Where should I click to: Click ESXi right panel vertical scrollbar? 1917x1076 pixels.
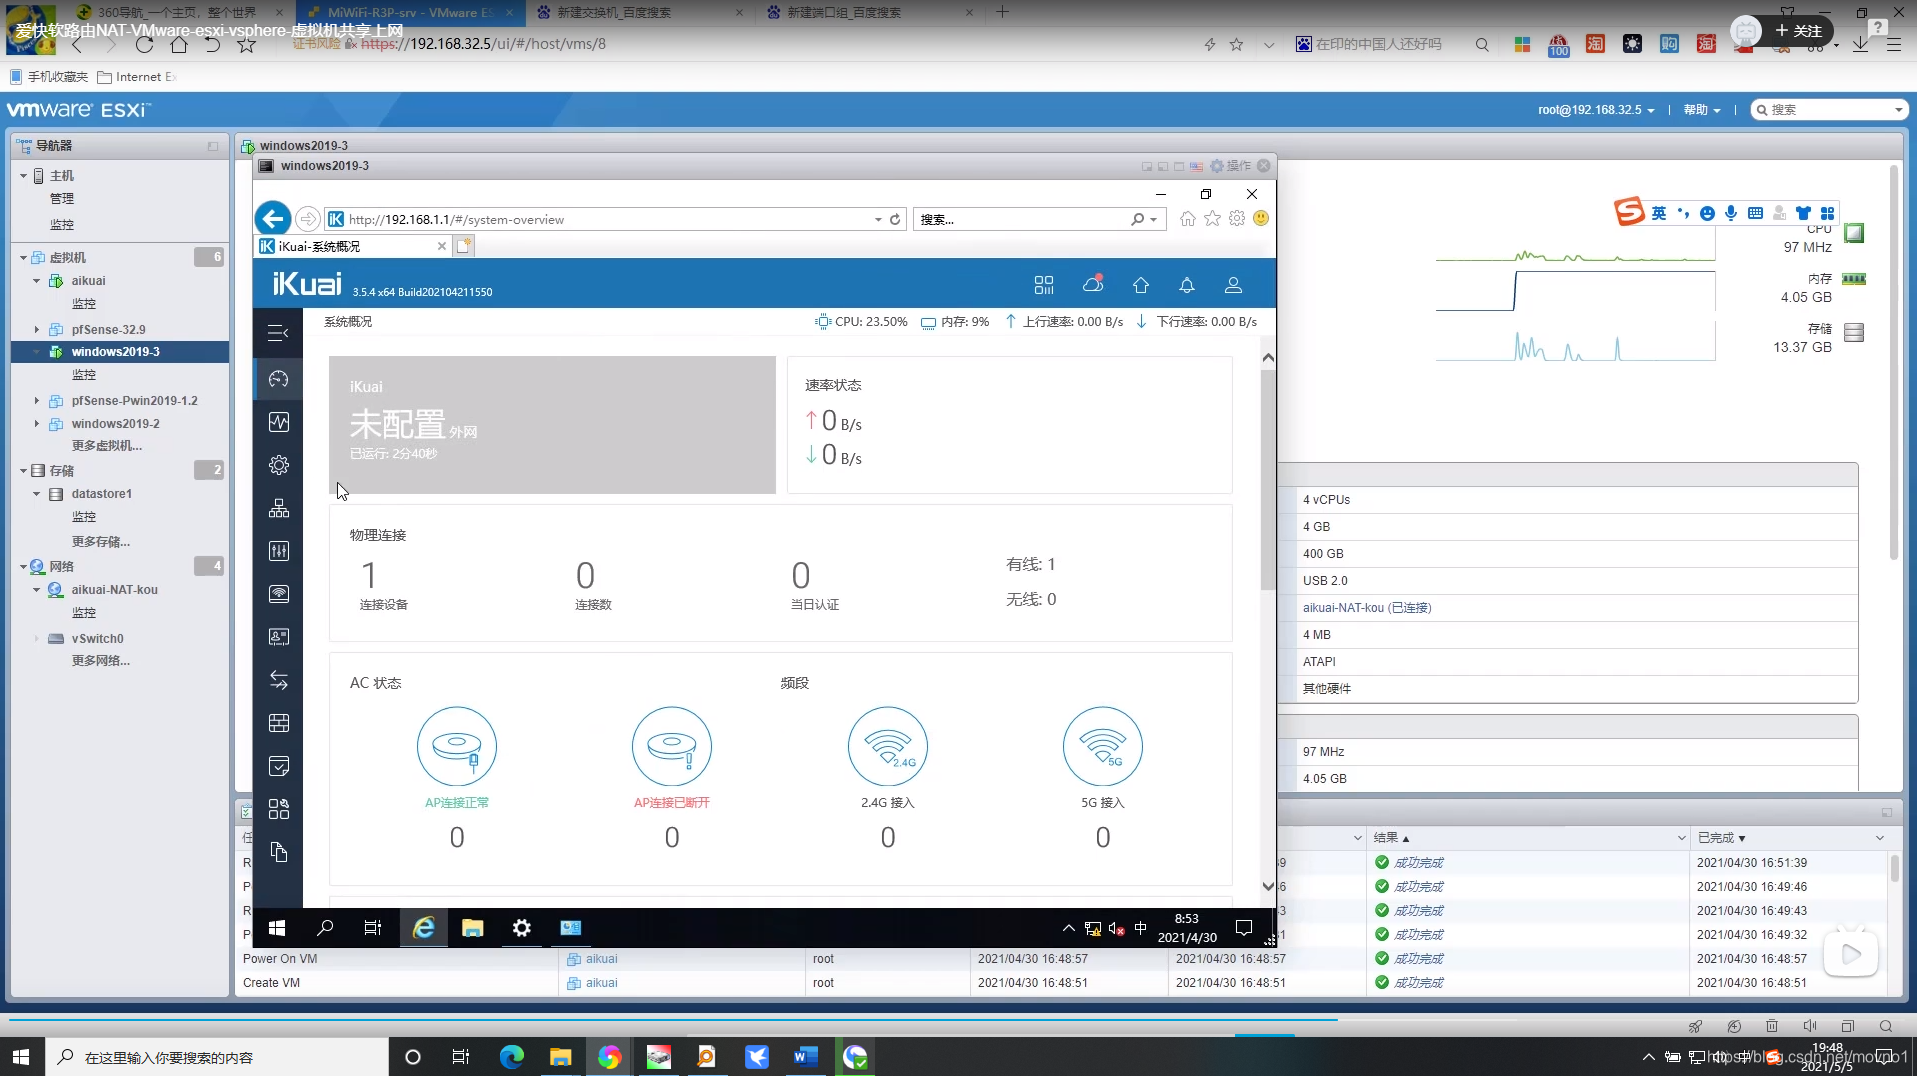pos(1893,363)
